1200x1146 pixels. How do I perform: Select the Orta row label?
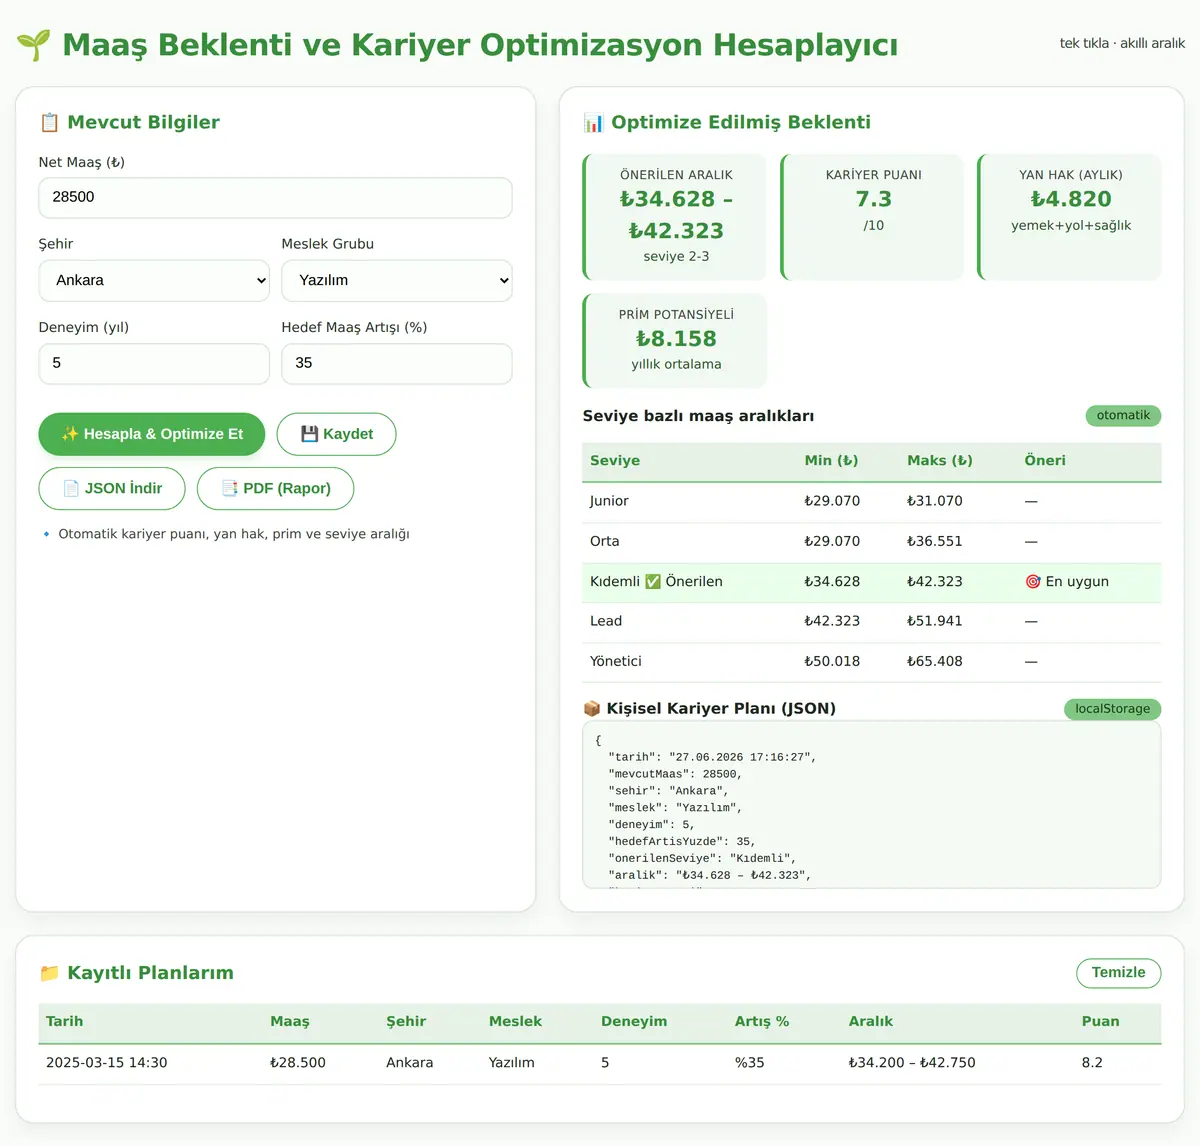[604, 541]
